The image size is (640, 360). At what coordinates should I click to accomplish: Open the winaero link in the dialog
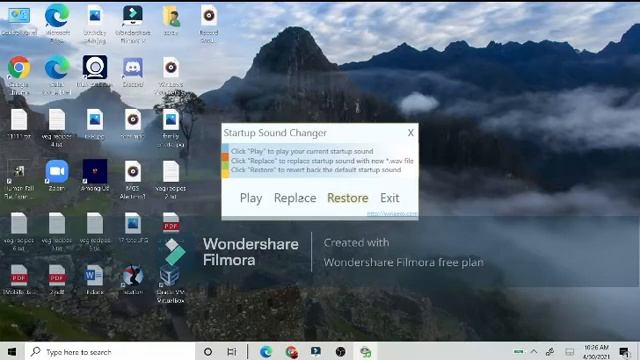pos(391,213)
